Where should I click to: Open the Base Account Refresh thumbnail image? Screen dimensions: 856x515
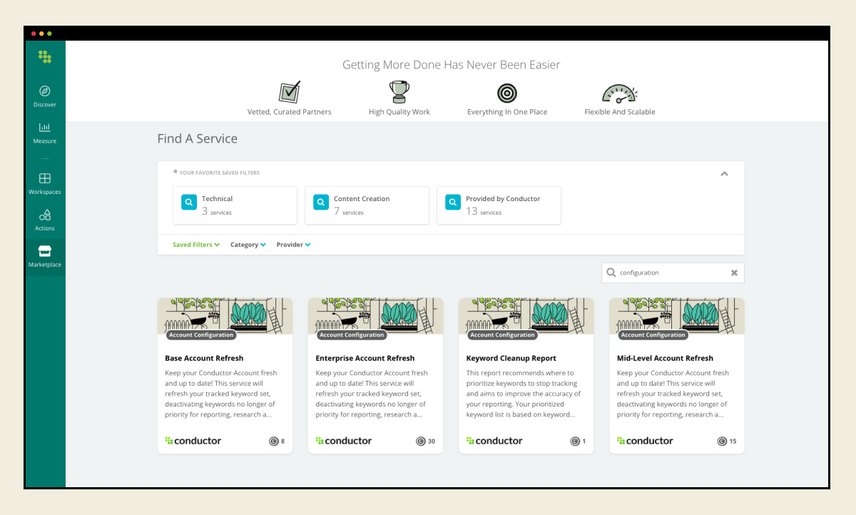225,316
